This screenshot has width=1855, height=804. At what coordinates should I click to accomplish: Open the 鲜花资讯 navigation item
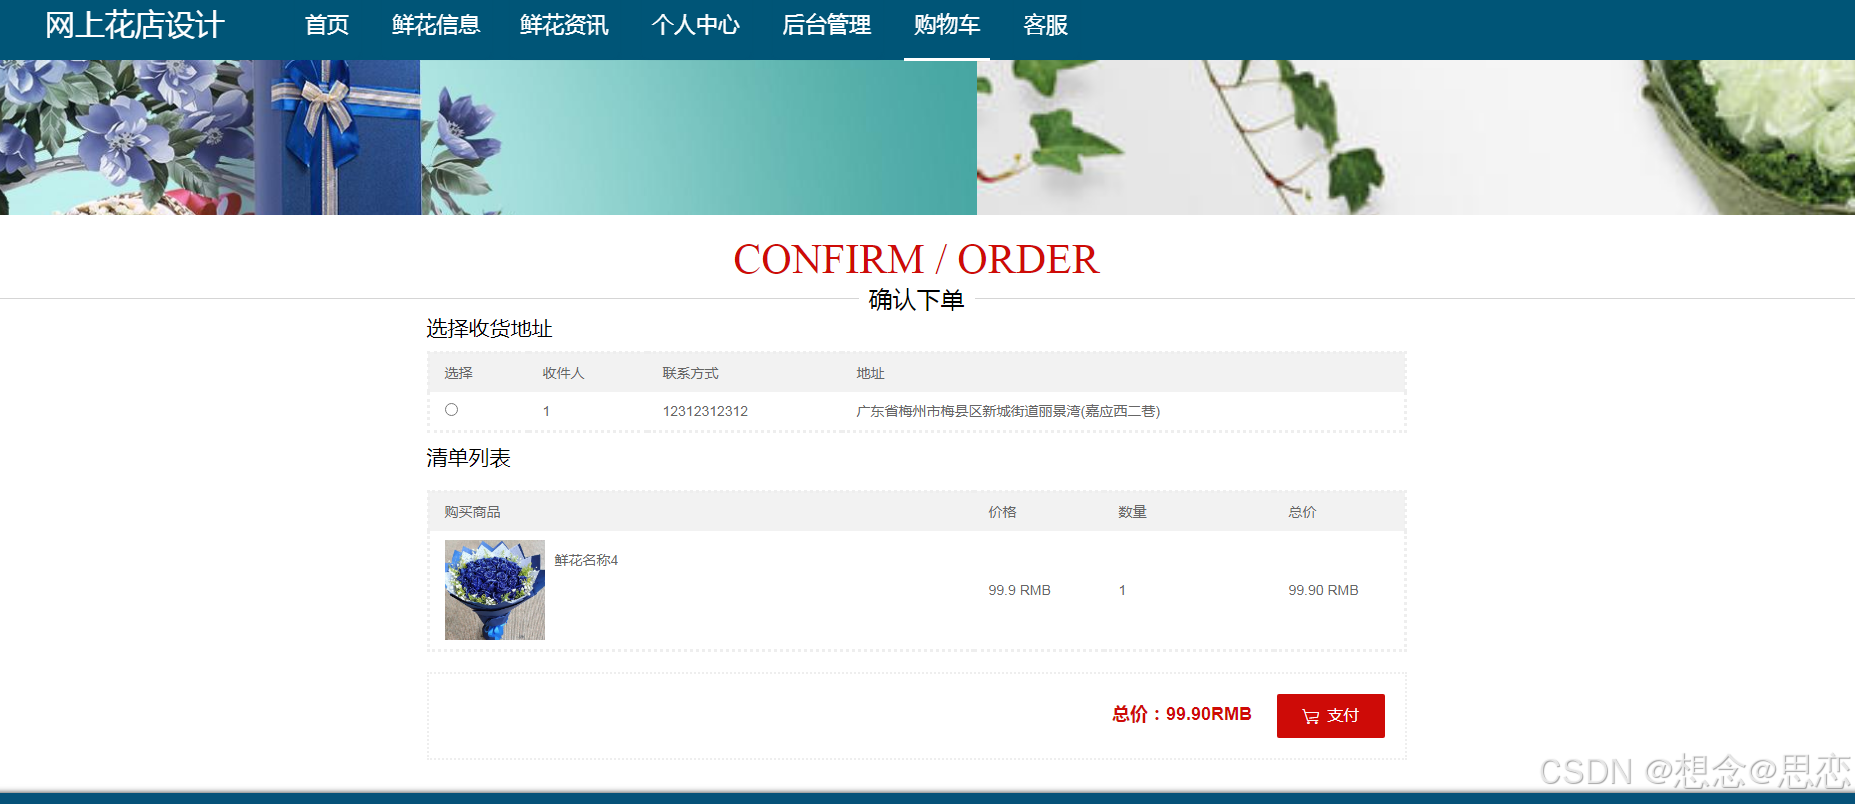pyautogui.click(x=564, y=25)
